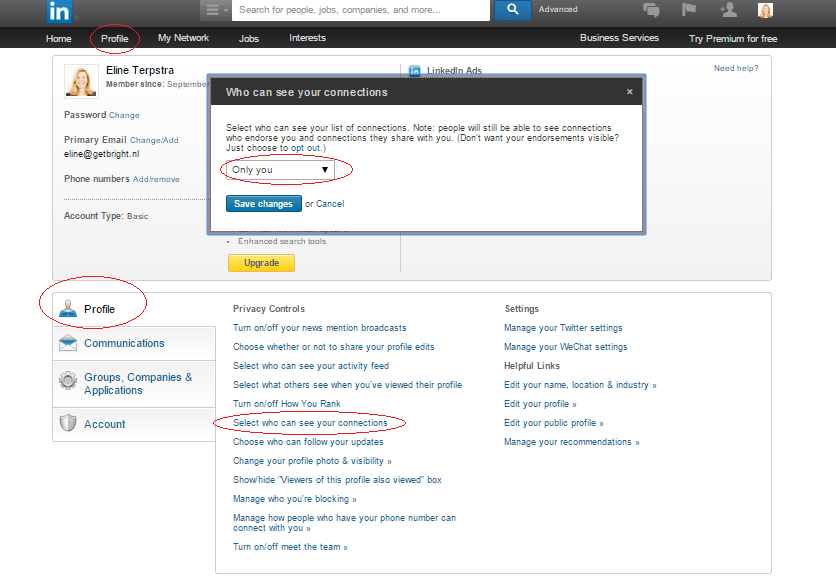
Task: Open the notifications flag icon
Action: [x=688, y=10]
